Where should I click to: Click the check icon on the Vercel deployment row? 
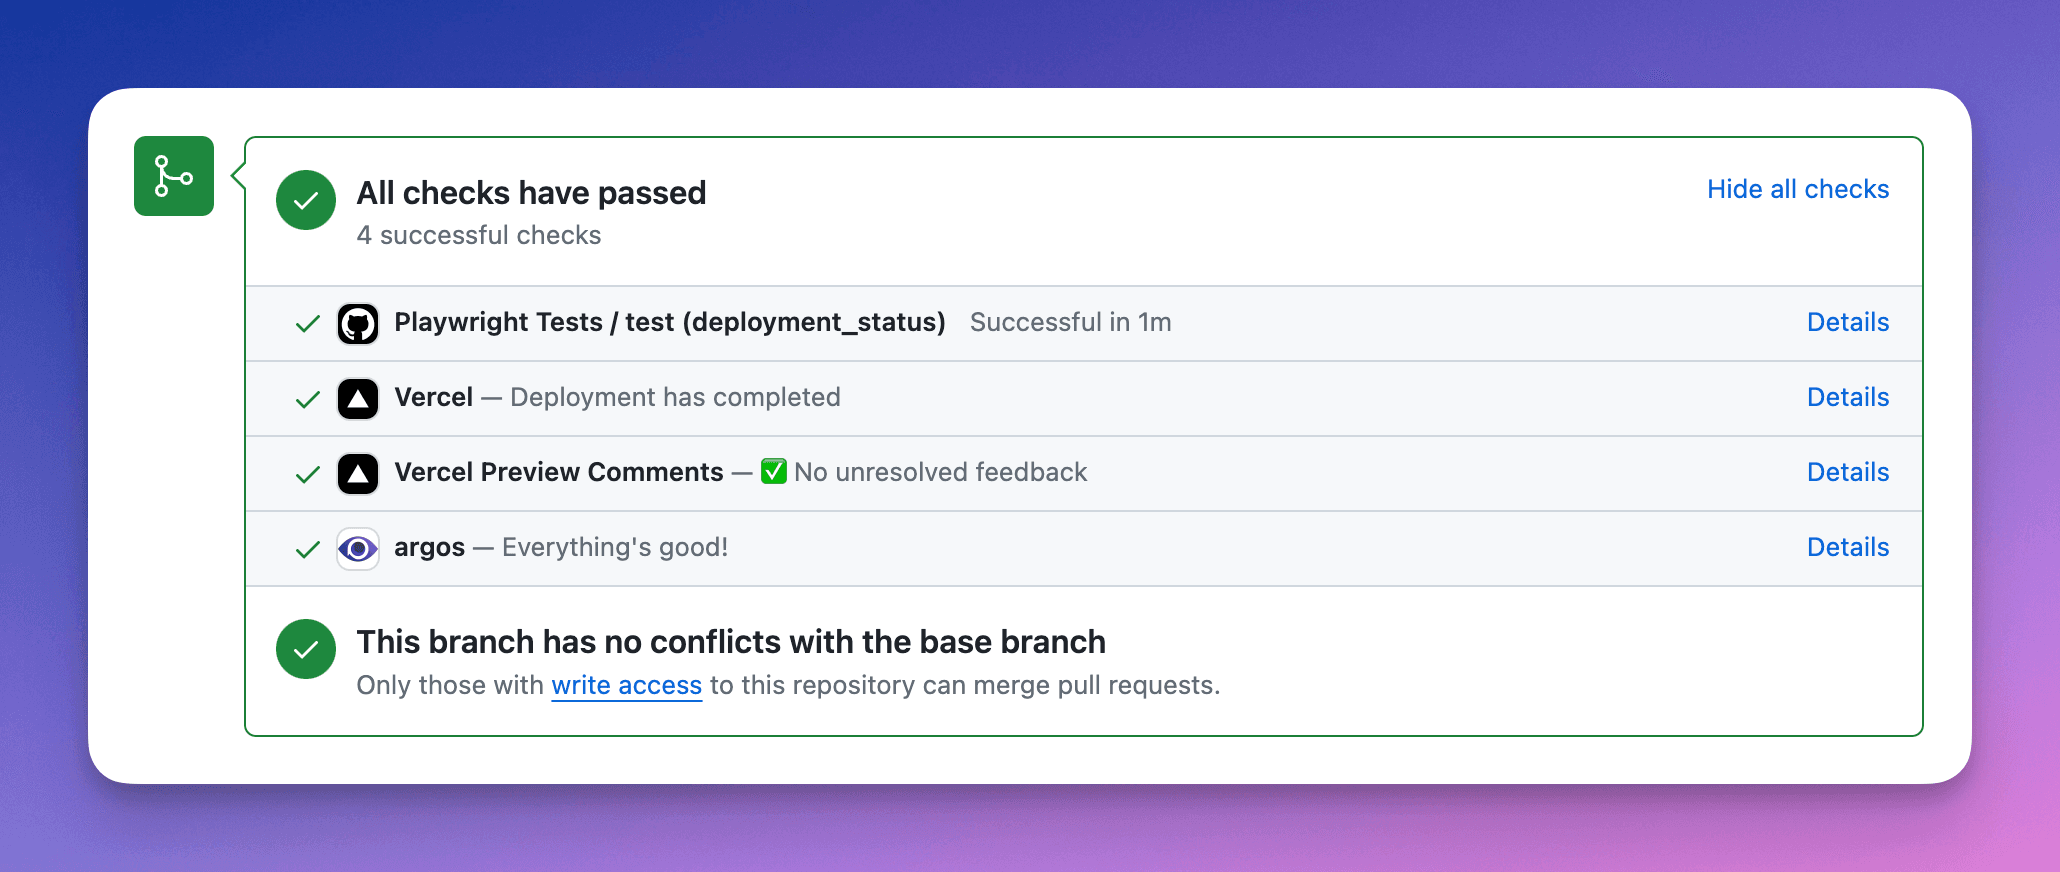click(x=306, y=398)
